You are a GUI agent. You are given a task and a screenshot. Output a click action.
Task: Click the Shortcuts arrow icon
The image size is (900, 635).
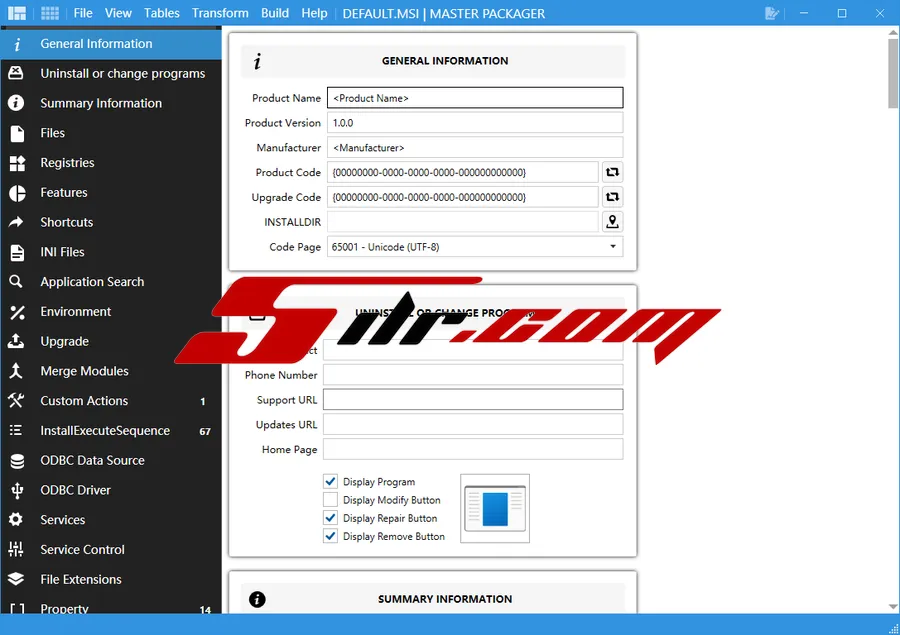16,222
